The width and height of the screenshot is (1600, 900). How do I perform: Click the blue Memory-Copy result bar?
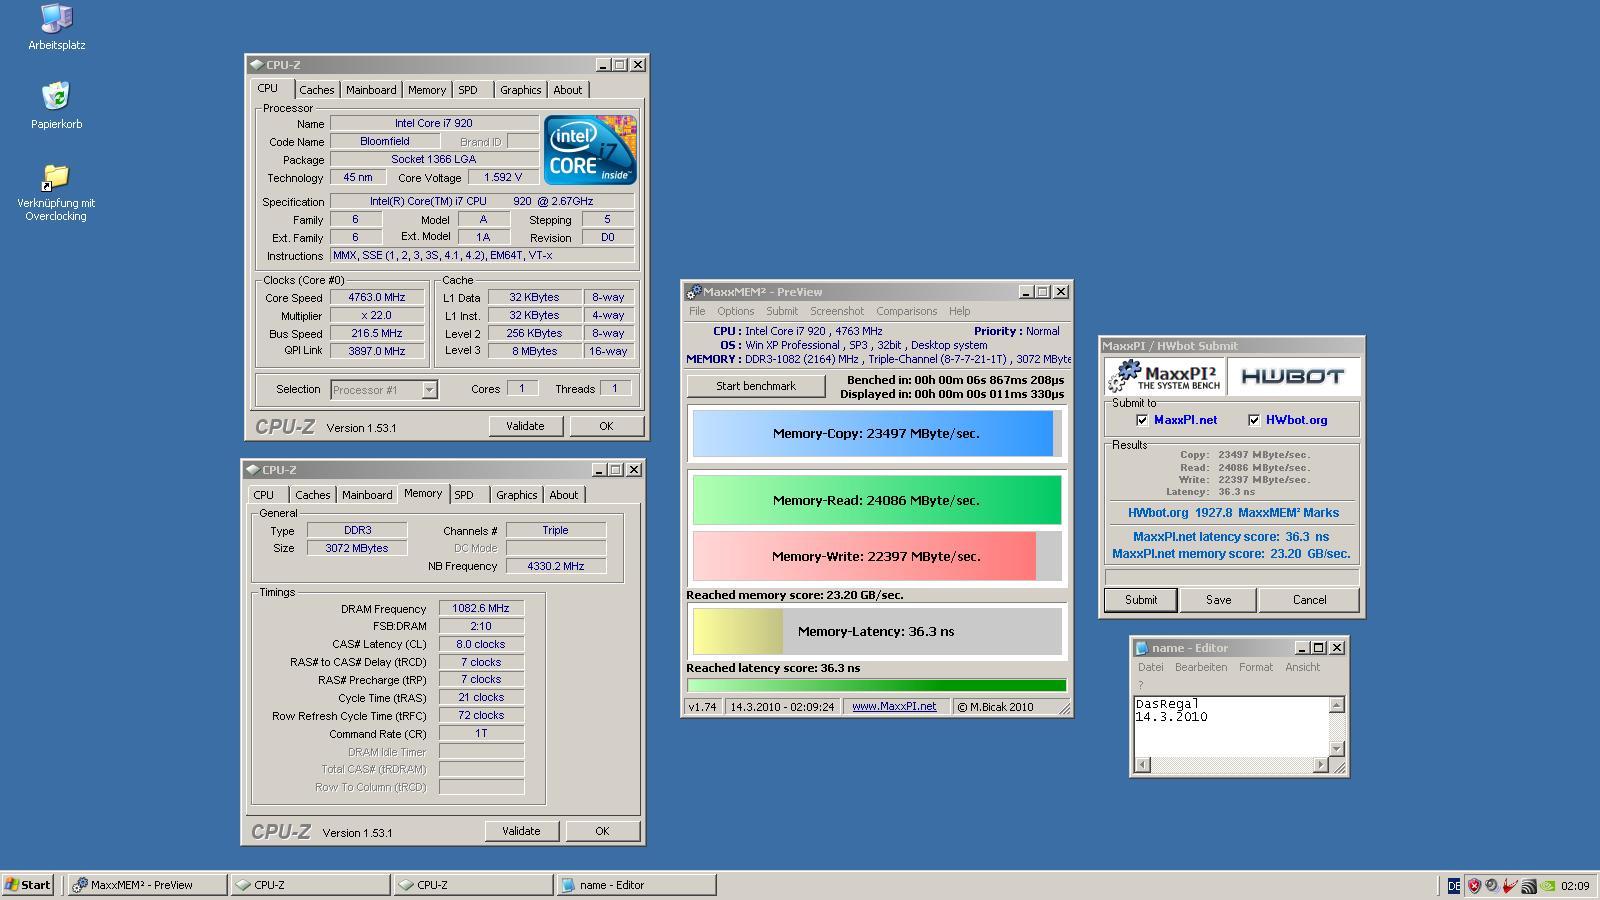(876, 434)
